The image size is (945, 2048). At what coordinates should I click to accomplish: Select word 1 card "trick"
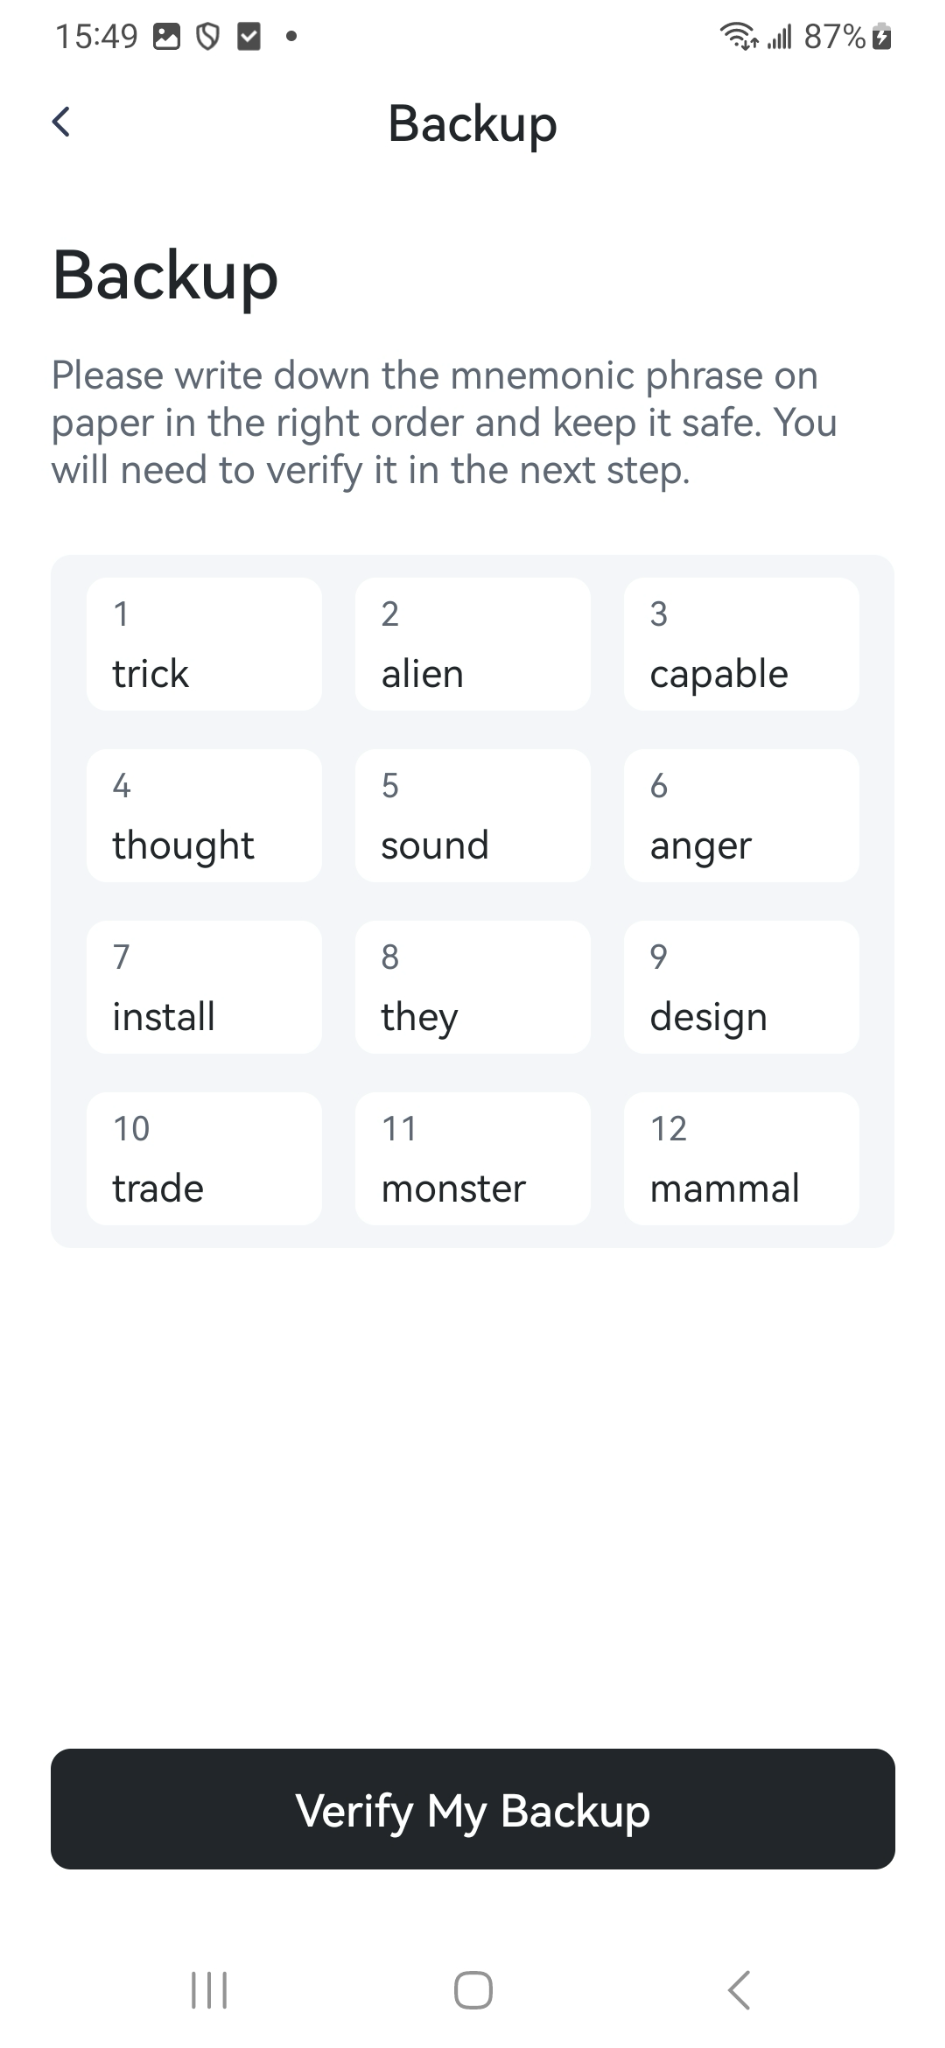[204, 643]
